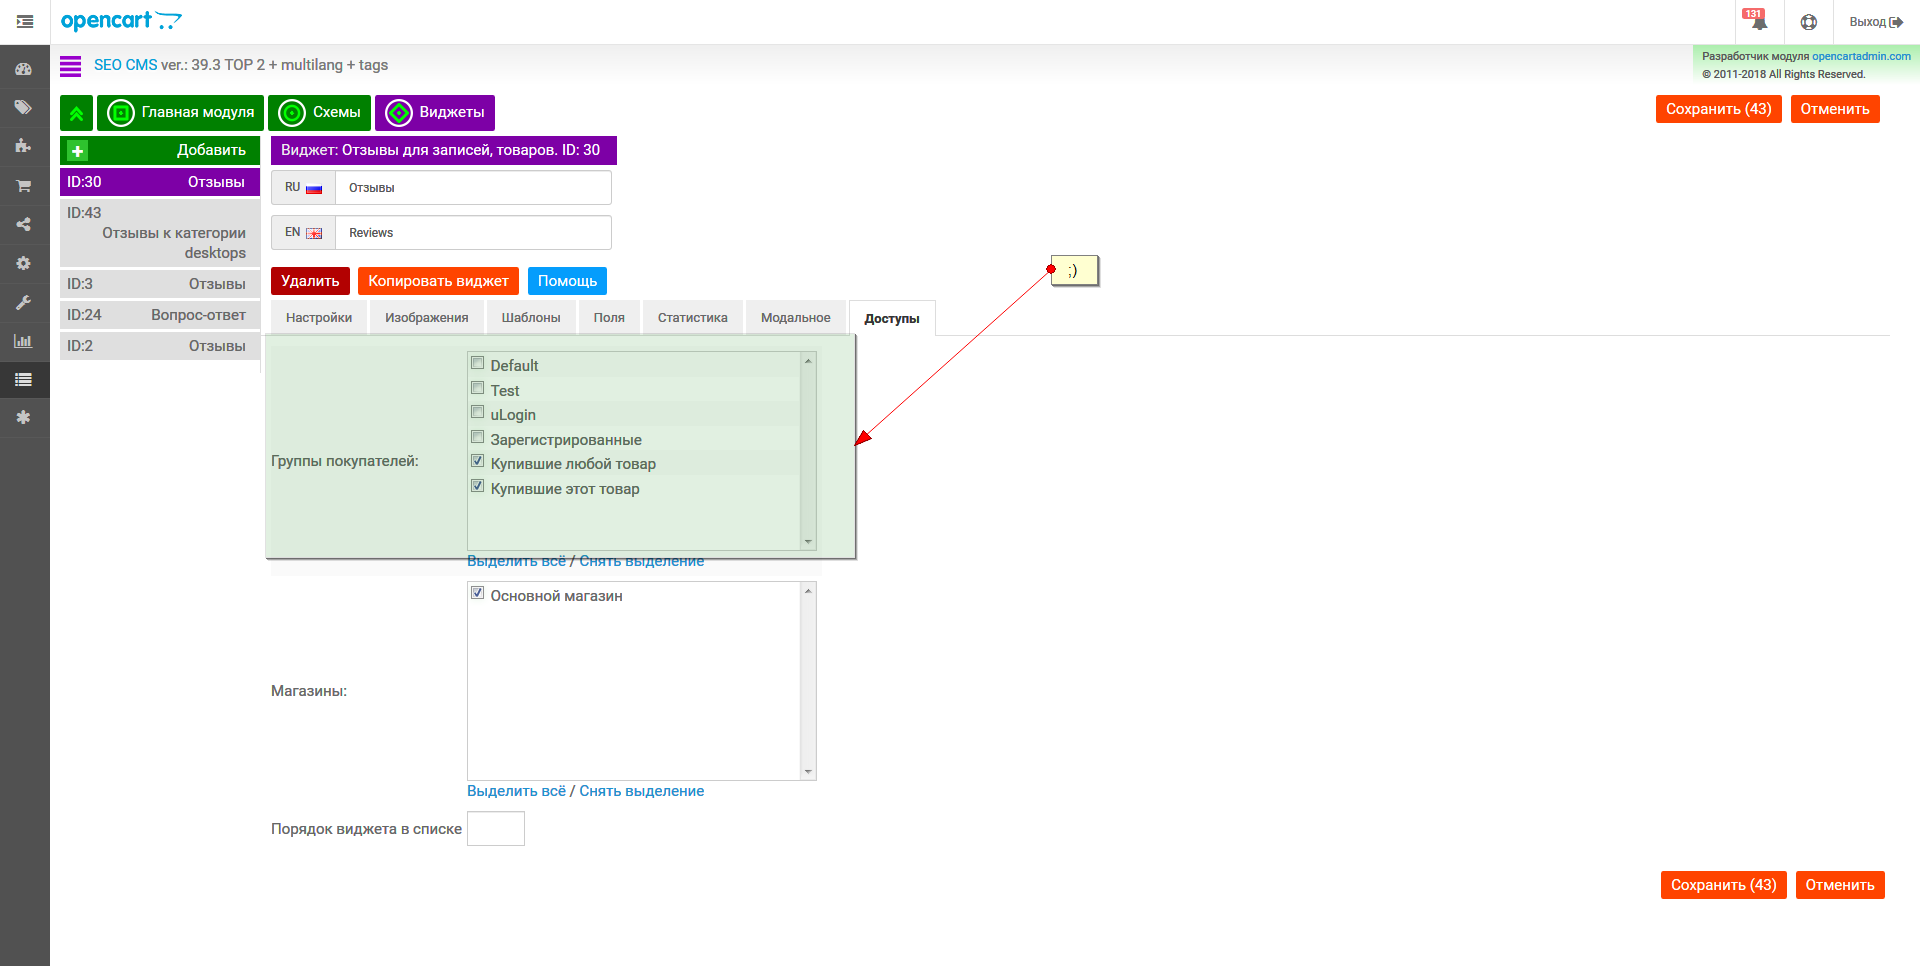Open Extensions puzzle icon in sidebar
Screen dimensions: 1920x966
coord(23,146)
